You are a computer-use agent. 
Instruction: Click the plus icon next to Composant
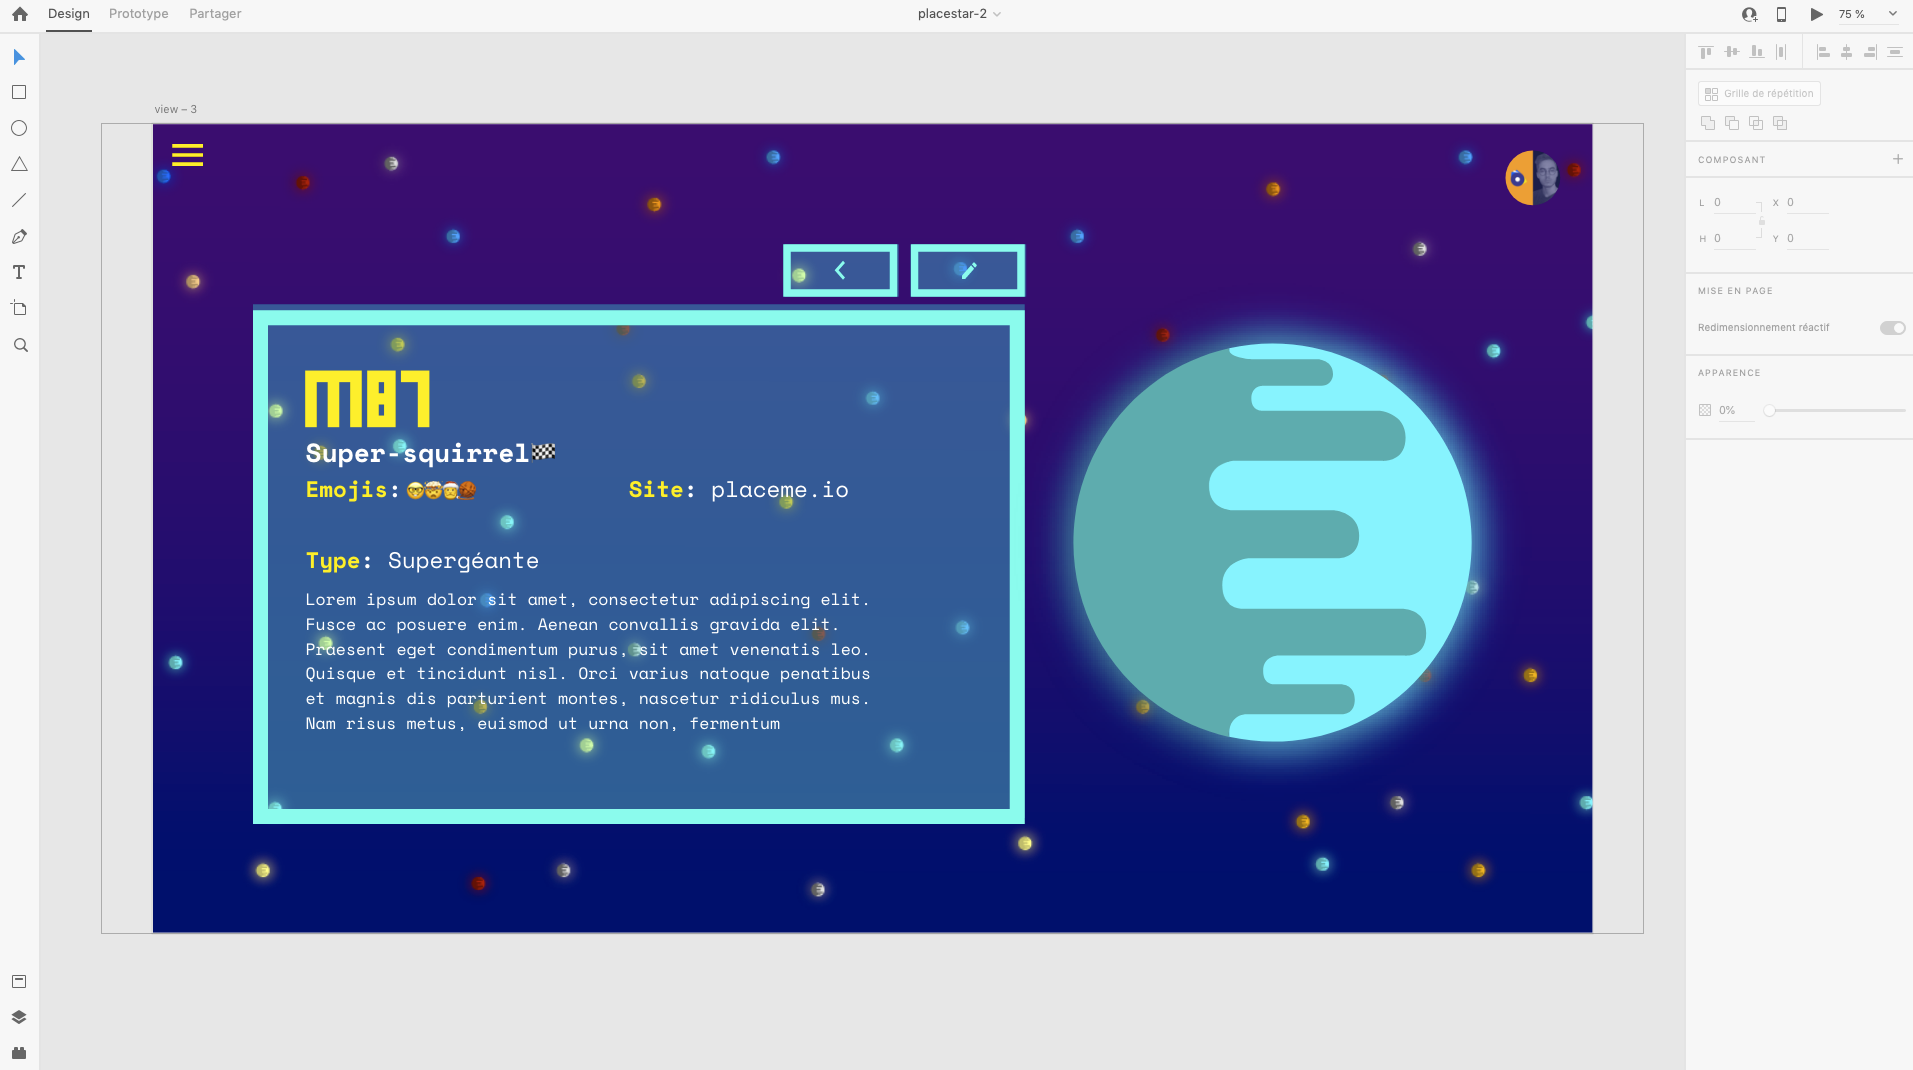coord(1897,159)
